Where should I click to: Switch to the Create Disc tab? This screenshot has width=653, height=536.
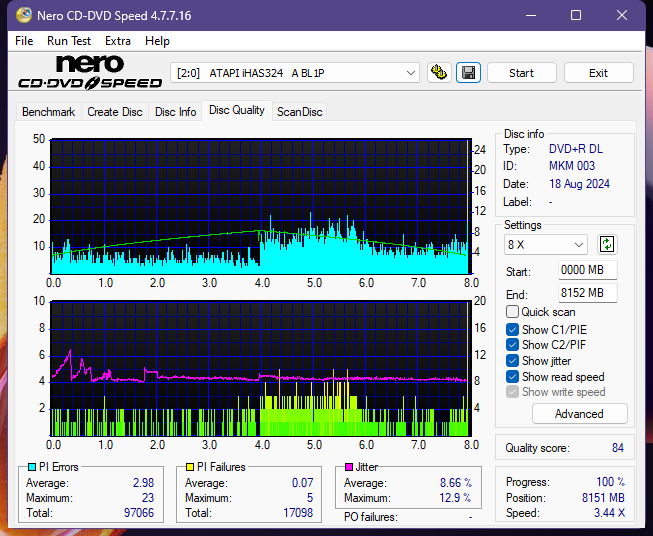[115, 112]
